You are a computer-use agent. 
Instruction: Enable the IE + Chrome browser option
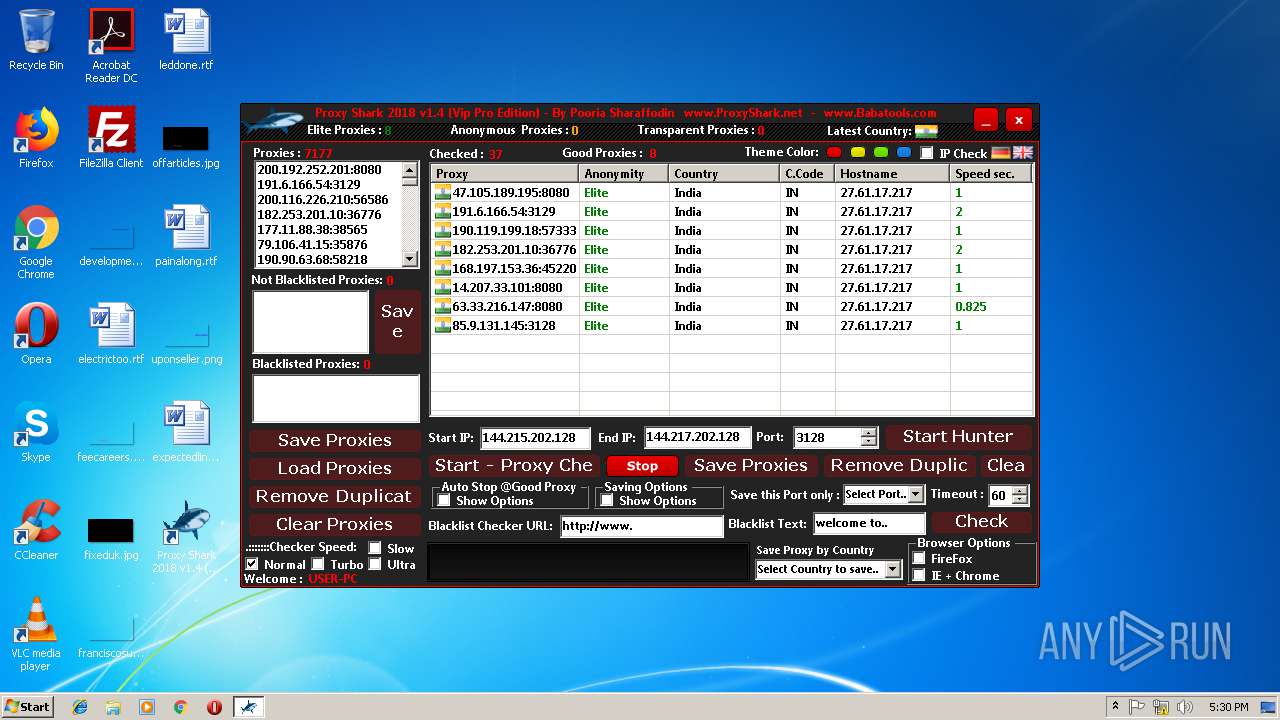click(919, 575)
